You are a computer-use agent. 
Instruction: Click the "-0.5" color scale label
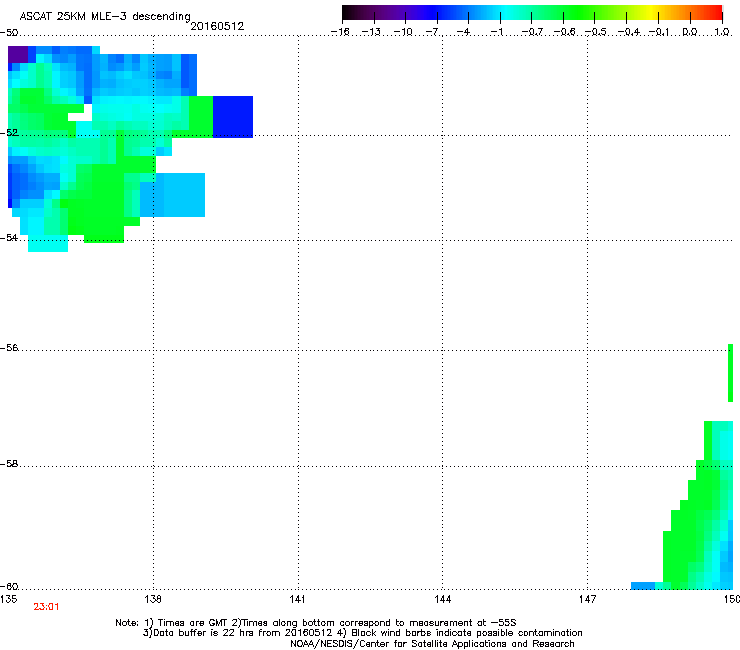click(x=595, y=32)
